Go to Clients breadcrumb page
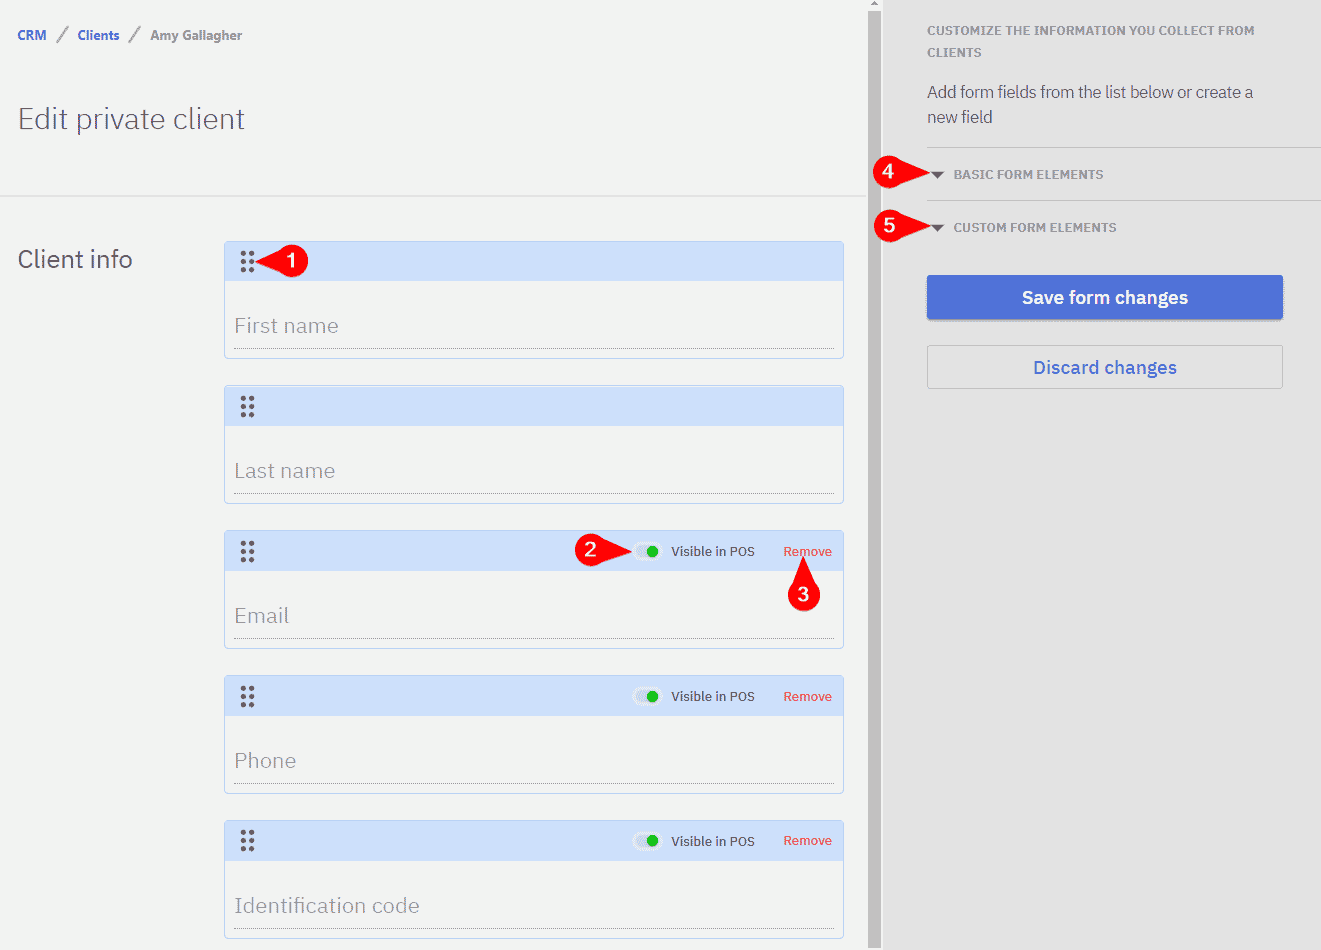Screen dimensions: 1321x950 pos(98,35)
